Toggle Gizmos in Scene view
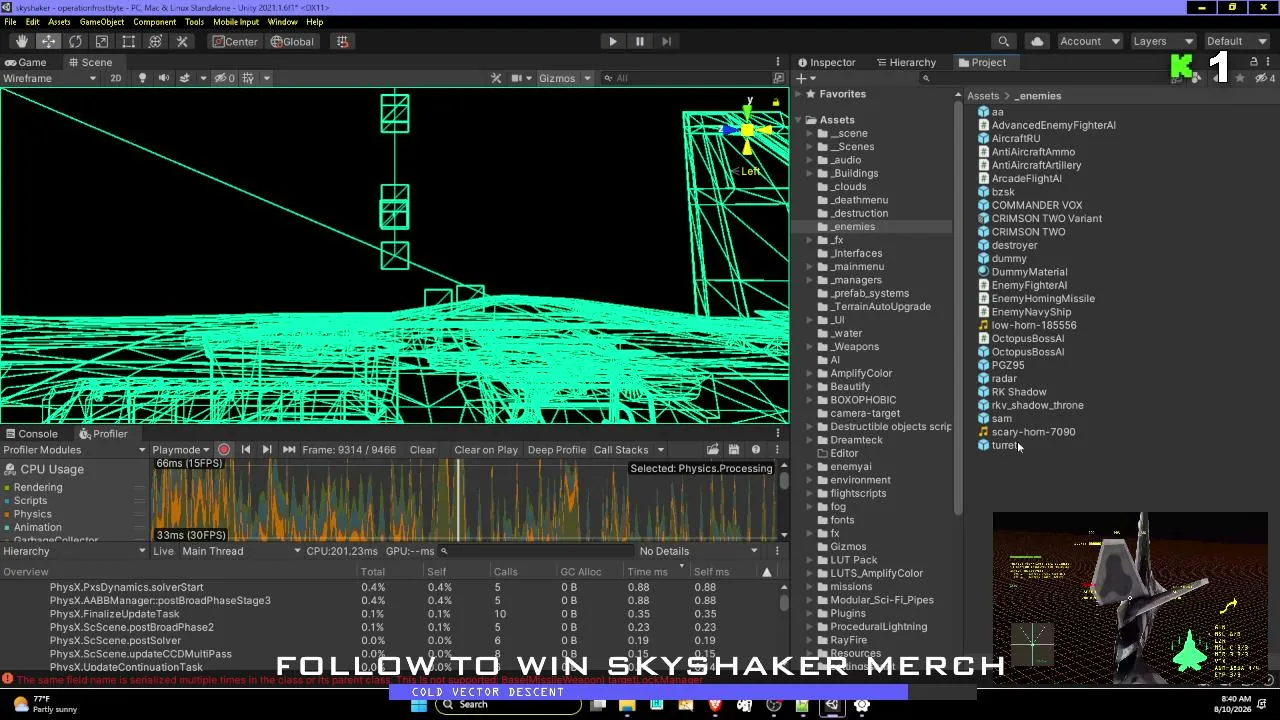 pos(557,78)
